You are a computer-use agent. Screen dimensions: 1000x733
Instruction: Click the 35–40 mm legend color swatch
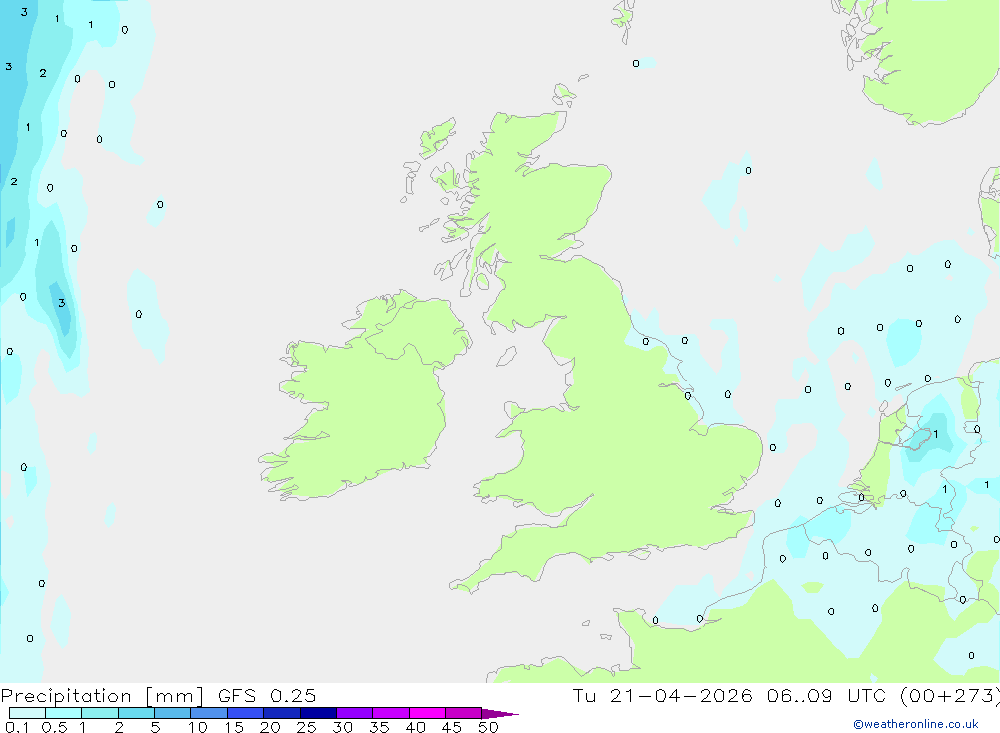click(x=391, y=713)
